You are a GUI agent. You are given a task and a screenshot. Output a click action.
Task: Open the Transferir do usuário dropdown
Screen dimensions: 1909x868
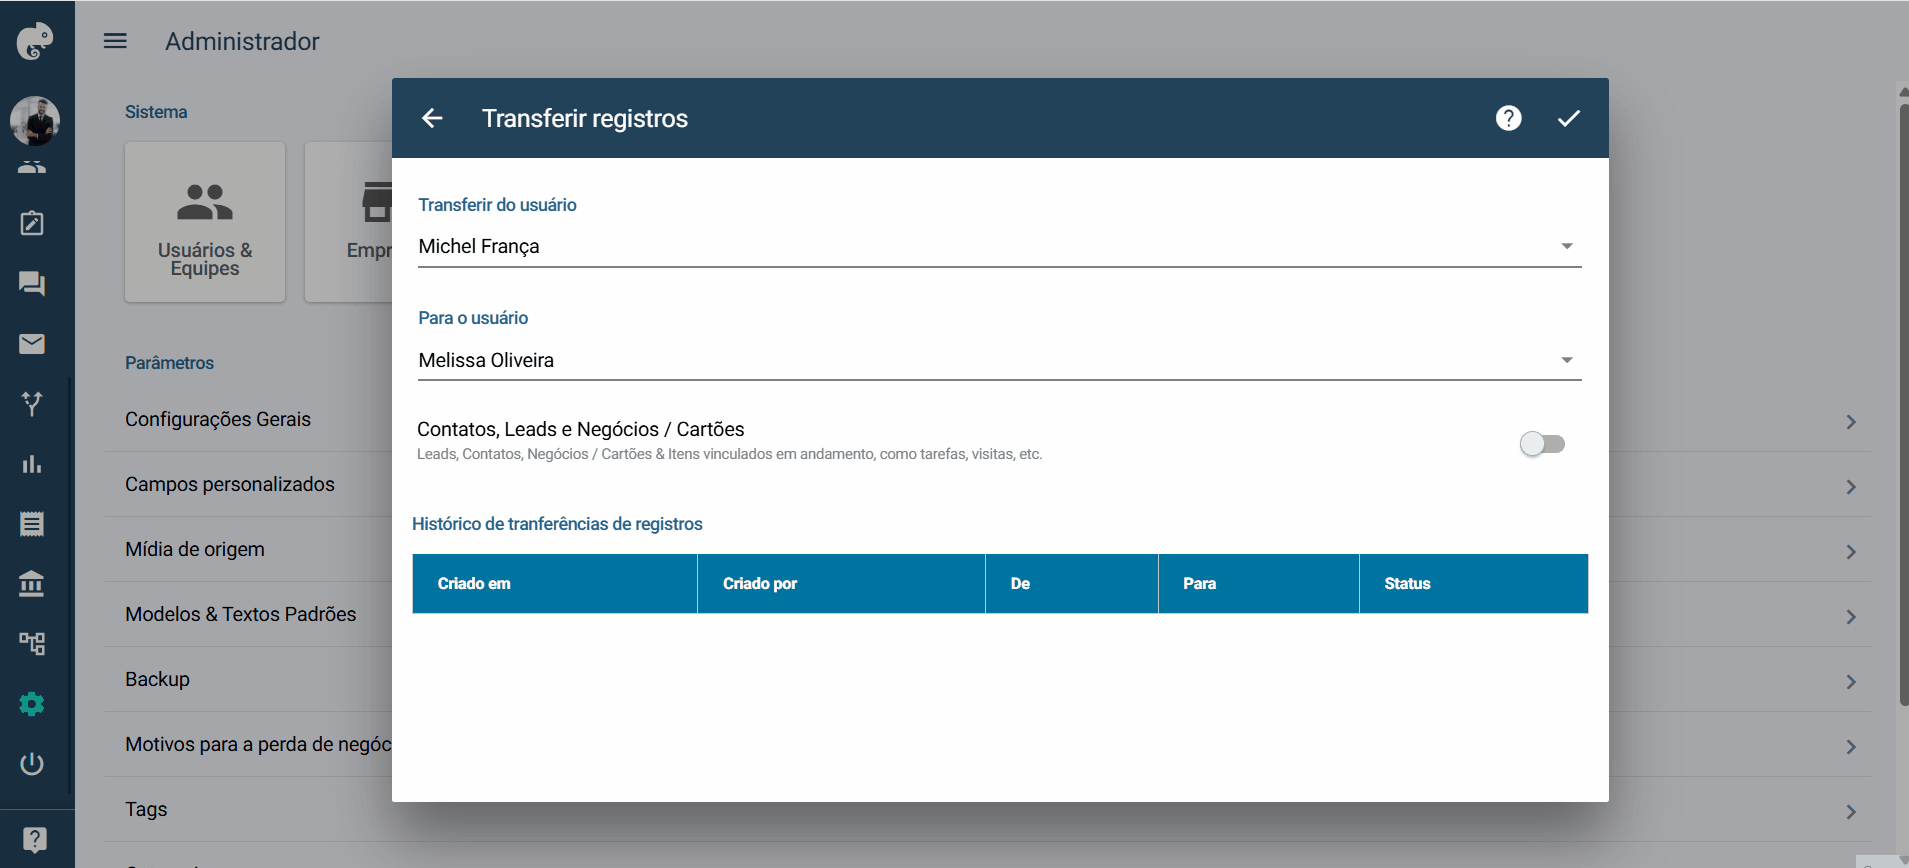pyautogui.click(x=999, y=246)
